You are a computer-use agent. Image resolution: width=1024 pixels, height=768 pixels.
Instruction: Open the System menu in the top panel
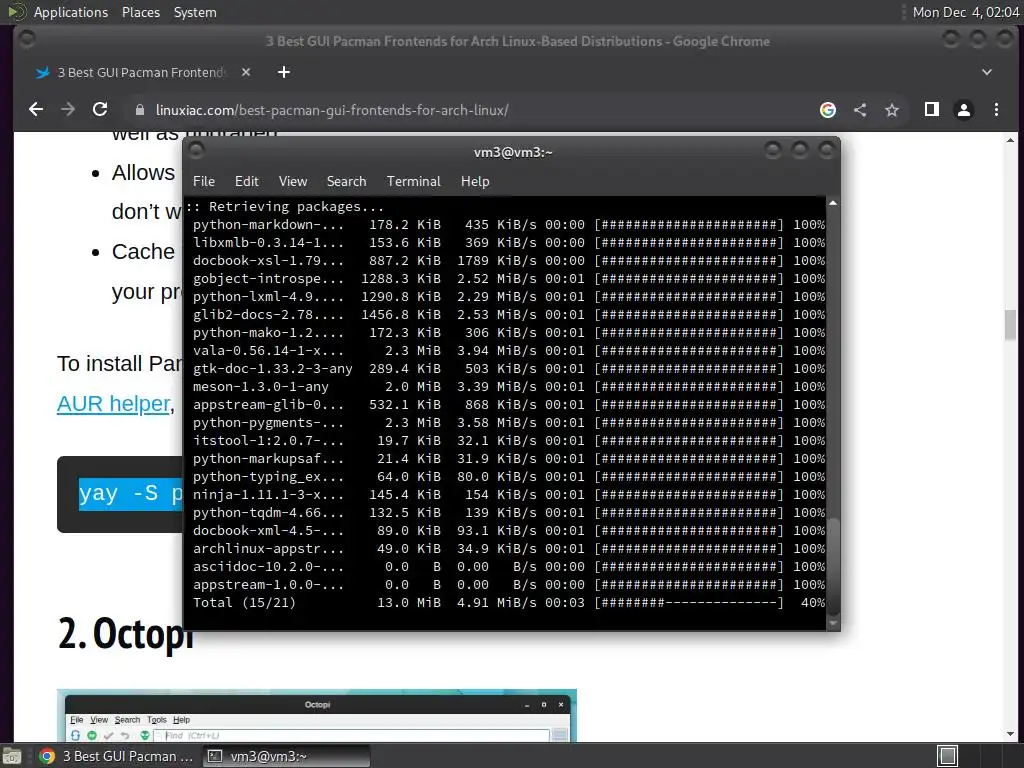(x=195, y=12)
